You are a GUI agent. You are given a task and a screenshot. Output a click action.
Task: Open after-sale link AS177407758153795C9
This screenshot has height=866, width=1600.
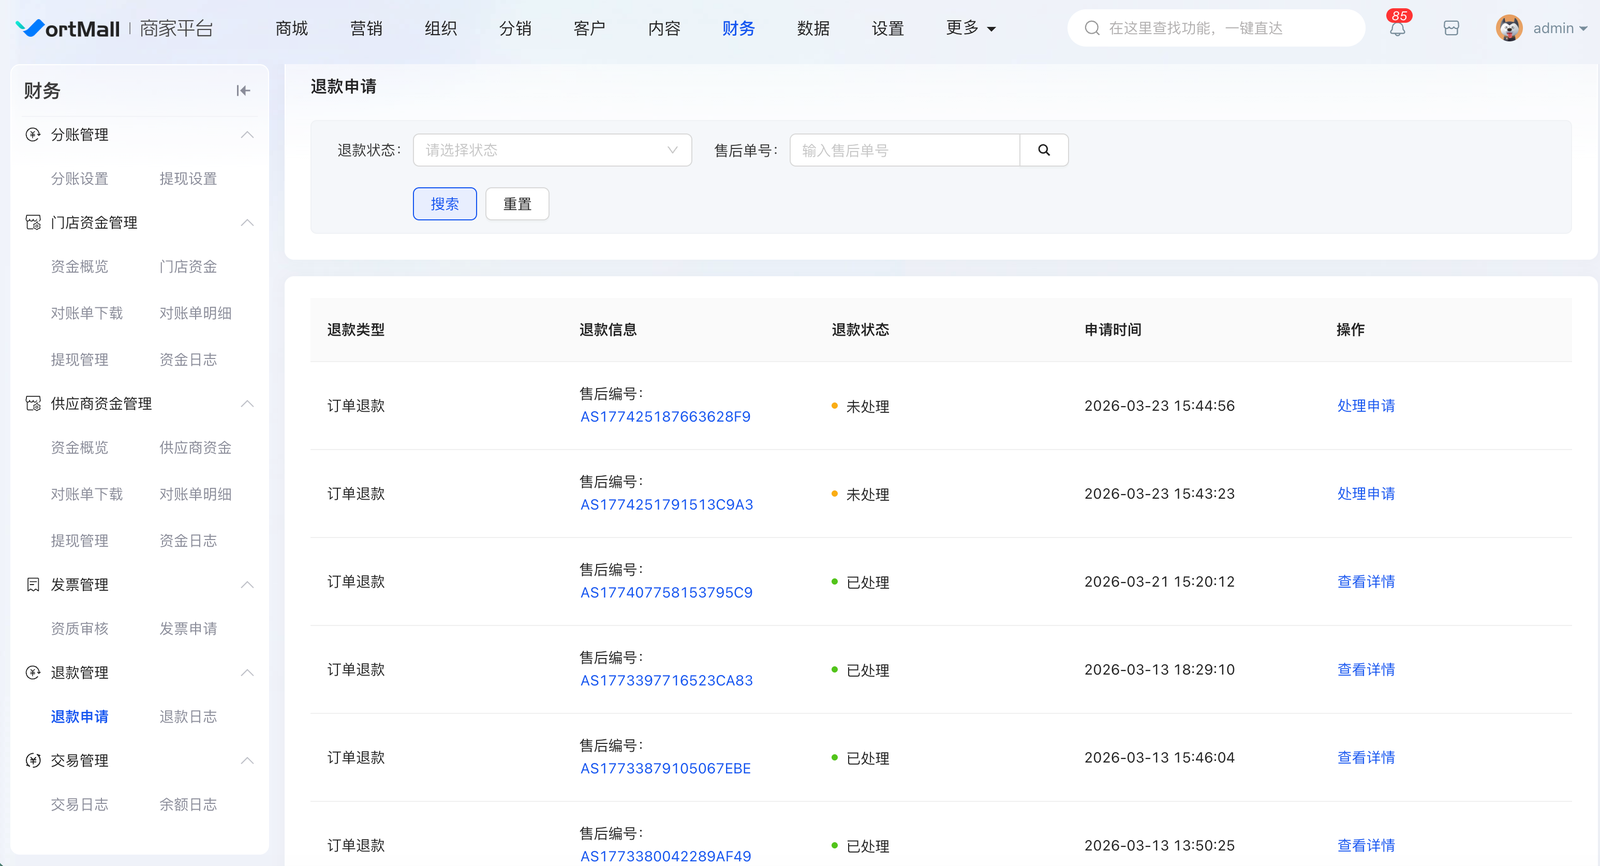[666, 593]
